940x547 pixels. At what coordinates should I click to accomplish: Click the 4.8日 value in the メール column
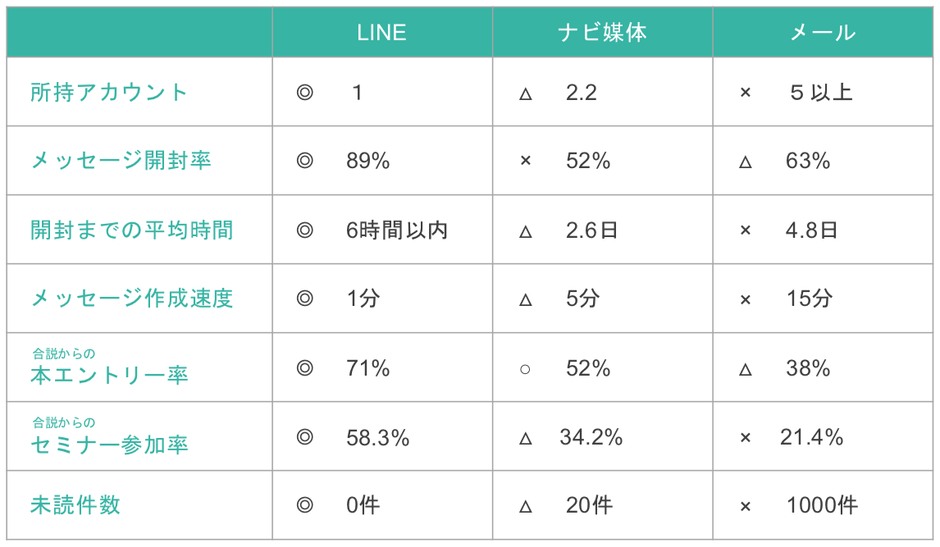(811, 230)
